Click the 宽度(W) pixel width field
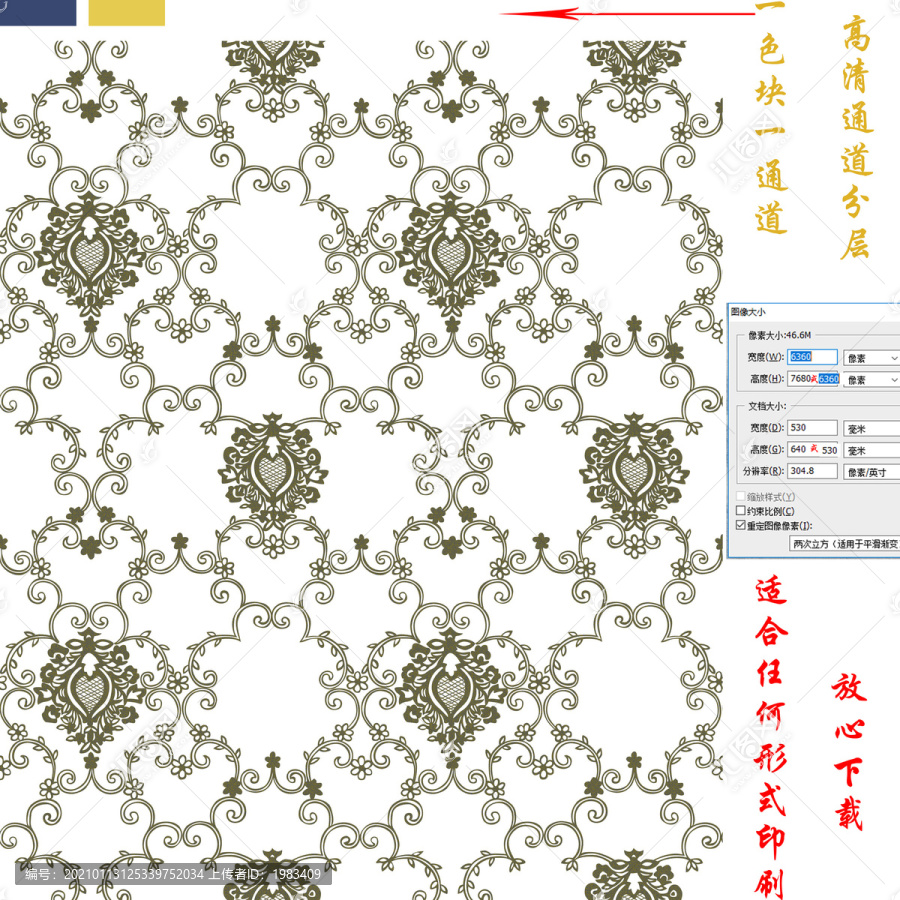This screenshot has height=900, width=900. (x=812, y=357)
